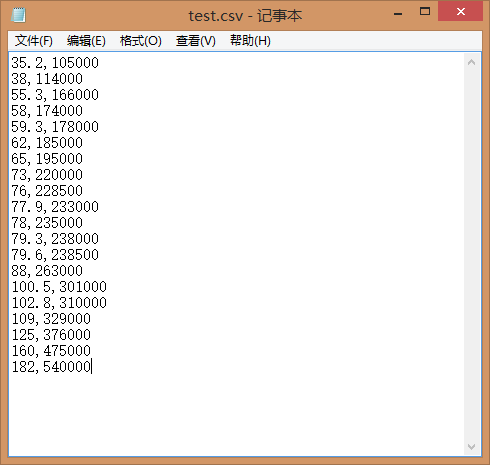
Task: Click on the line 76,228500
Action: click(x=47, y=191)
